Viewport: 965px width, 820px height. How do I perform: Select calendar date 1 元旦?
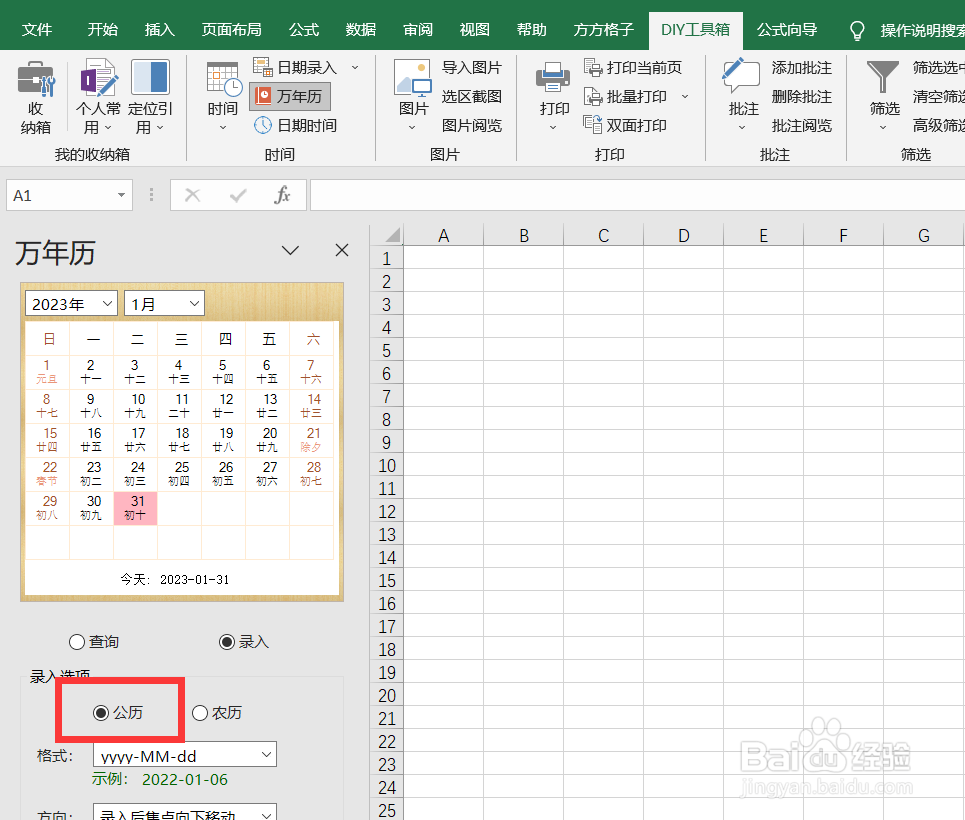[x=47, y=372]
